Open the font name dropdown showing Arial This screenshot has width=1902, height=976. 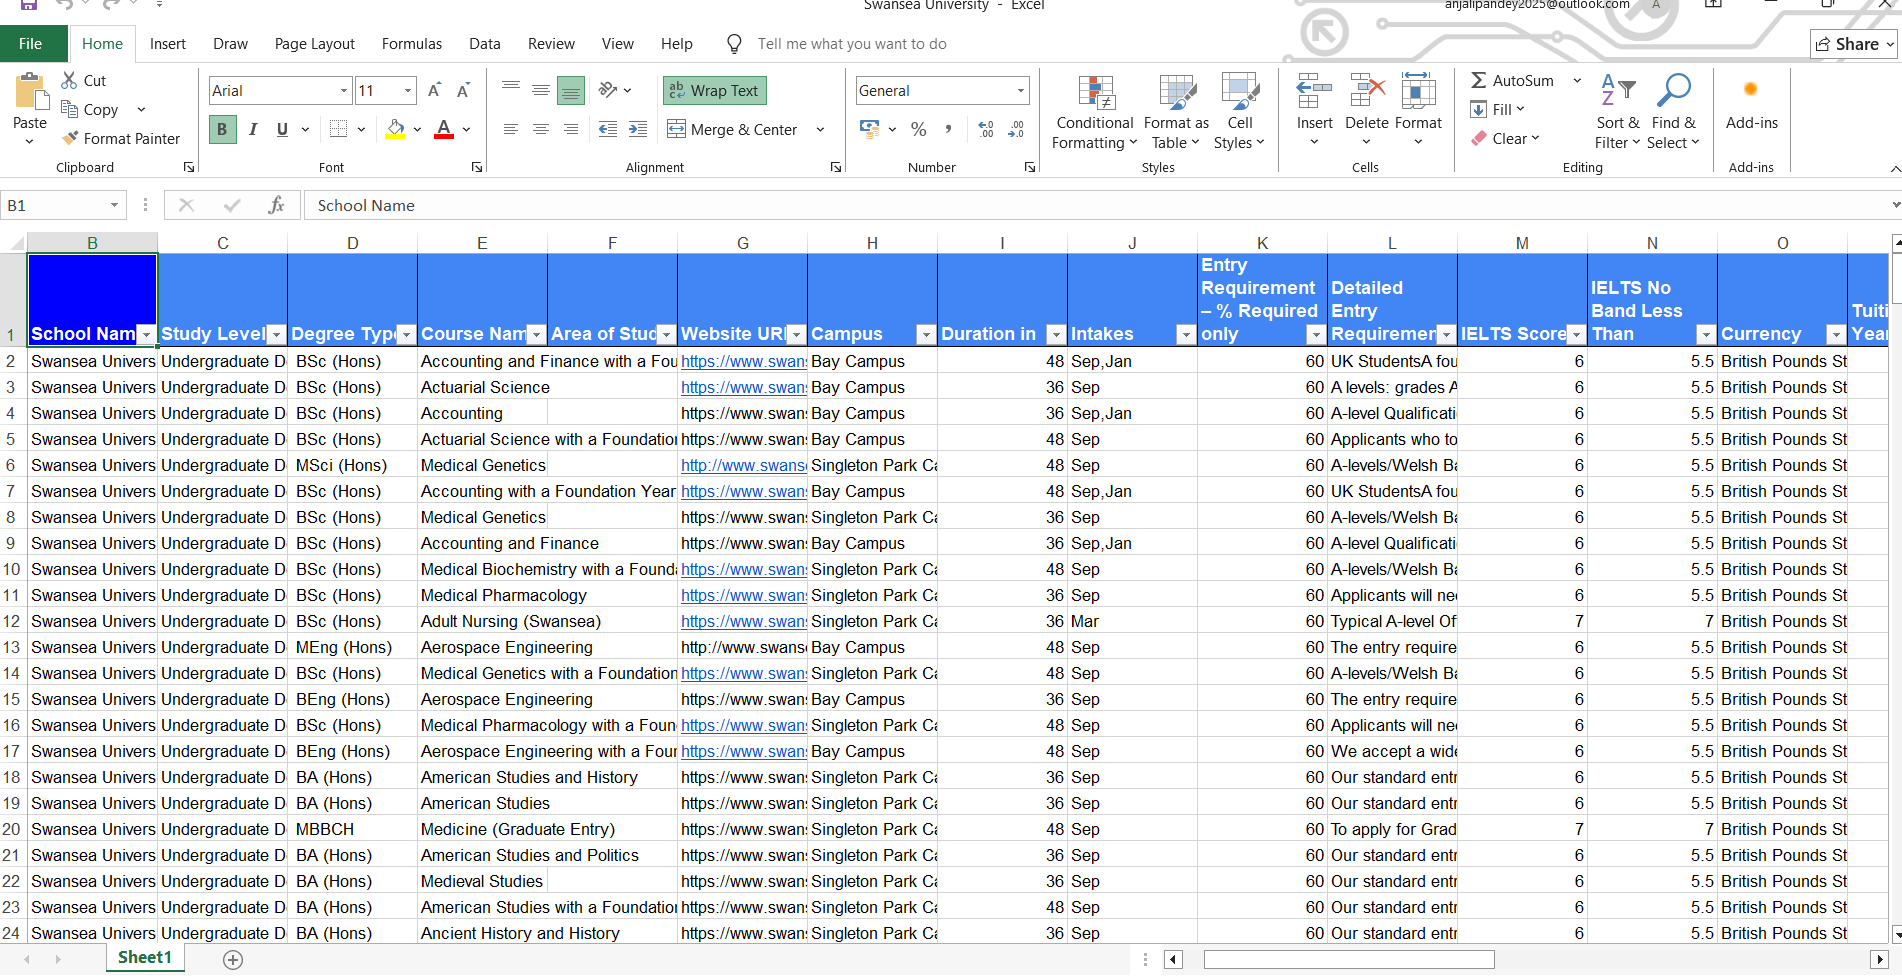point(344,91)
